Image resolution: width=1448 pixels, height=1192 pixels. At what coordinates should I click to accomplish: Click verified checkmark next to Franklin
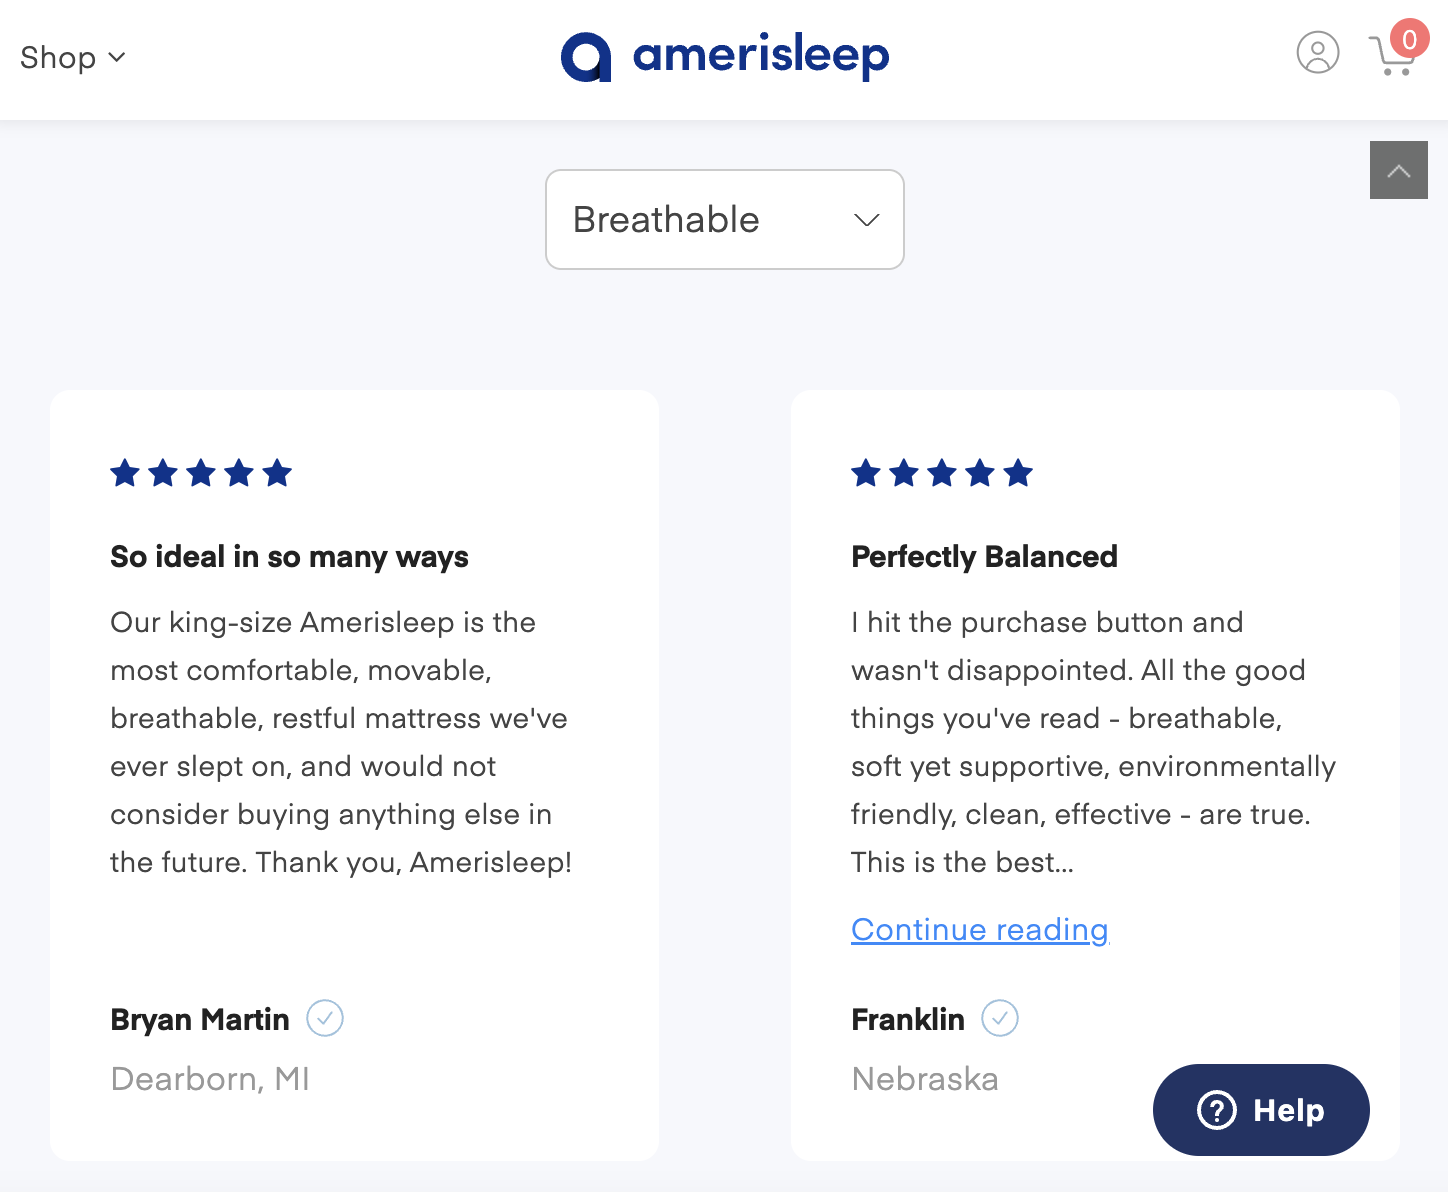pos(1000,1019)
